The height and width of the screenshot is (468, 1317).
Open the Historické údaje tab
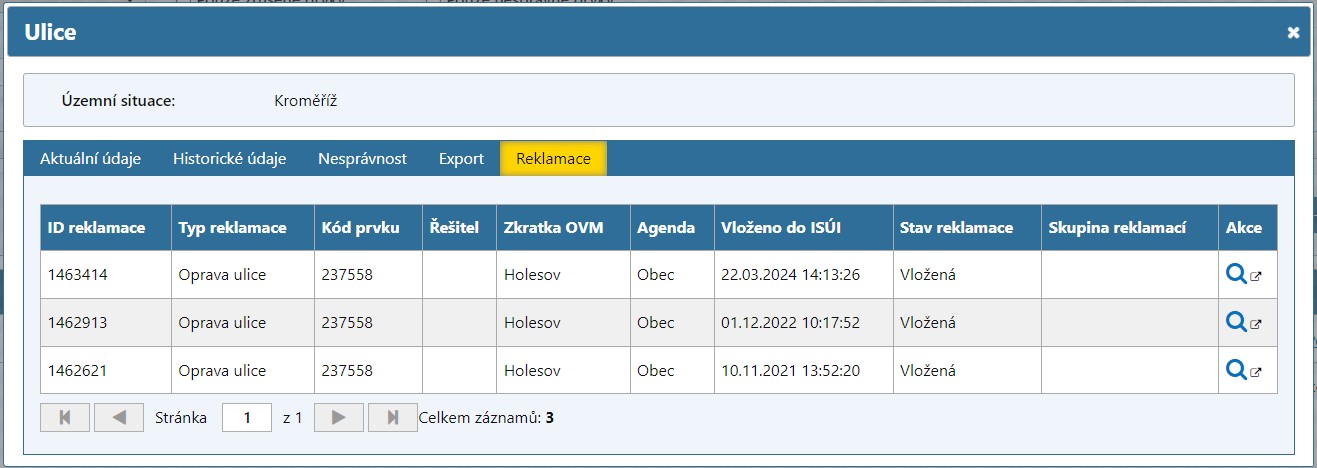230,159
